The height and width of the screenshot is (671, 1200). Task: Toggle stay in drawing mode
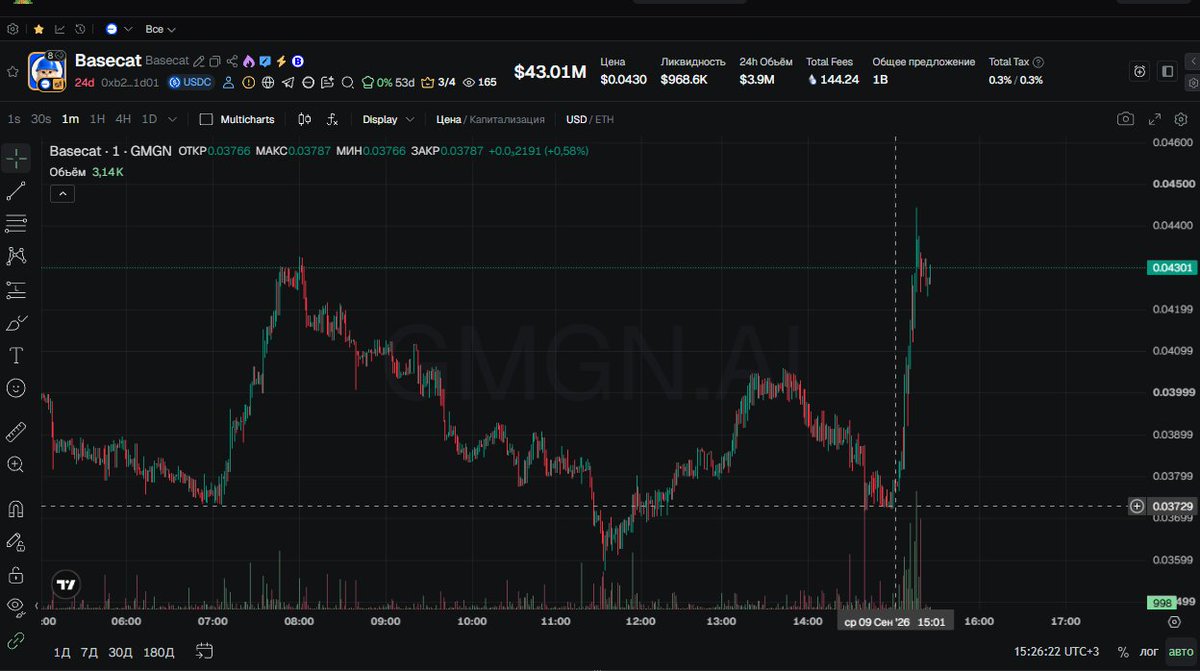click(16, 541)
